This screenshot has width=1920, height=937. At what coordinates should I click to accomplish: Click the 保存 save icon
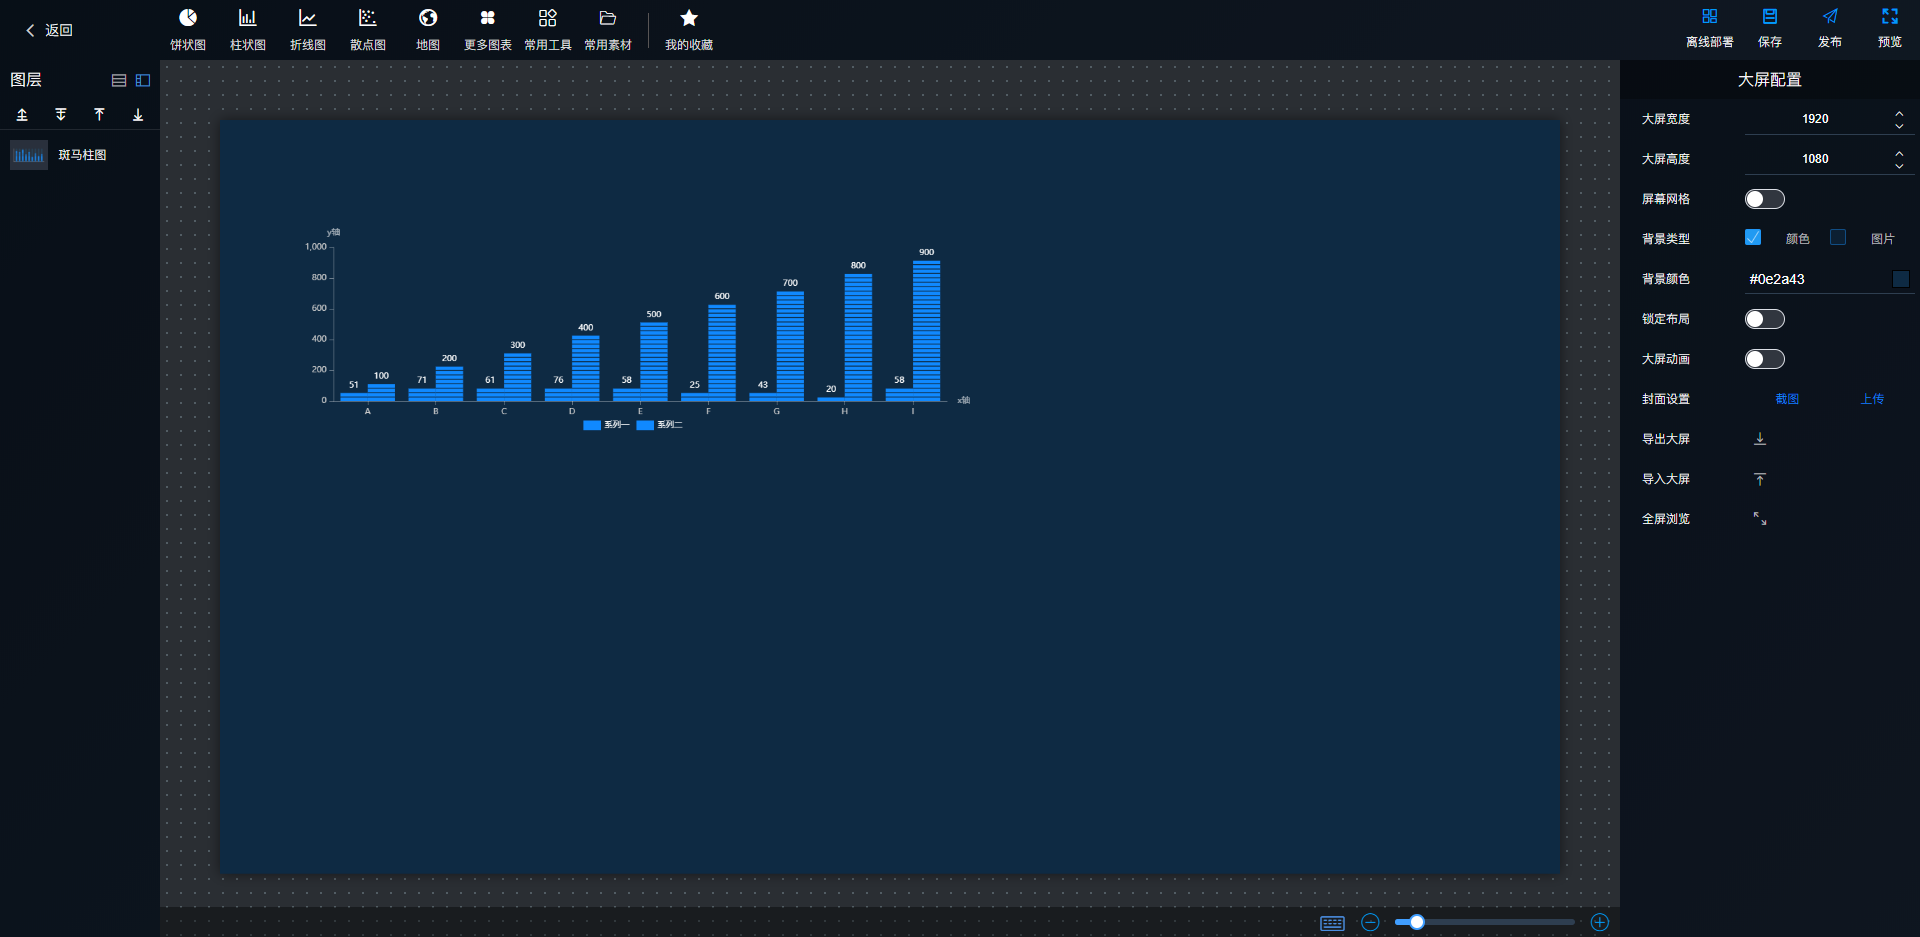pyautogui.click(x=1770, y=17)
